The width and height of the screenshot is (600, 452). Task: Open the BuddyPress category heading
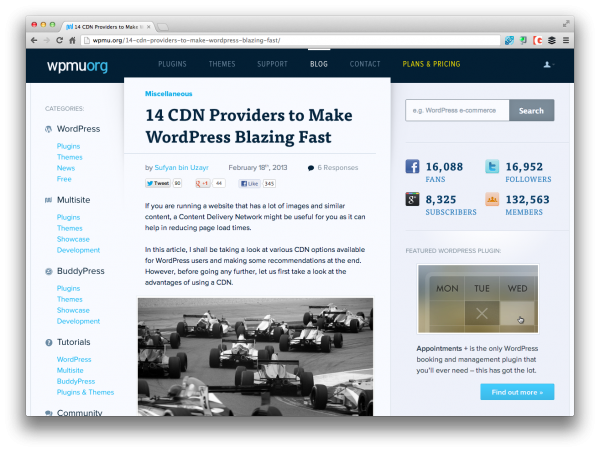click(x=81, y=271)
